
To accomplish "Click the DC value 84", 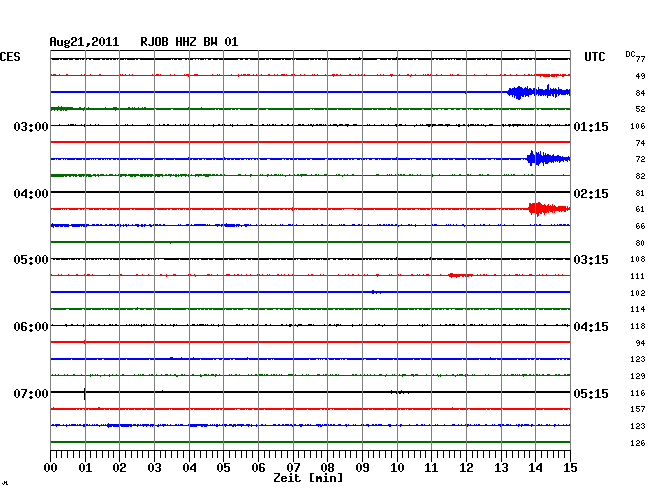I will pos(640,93).
